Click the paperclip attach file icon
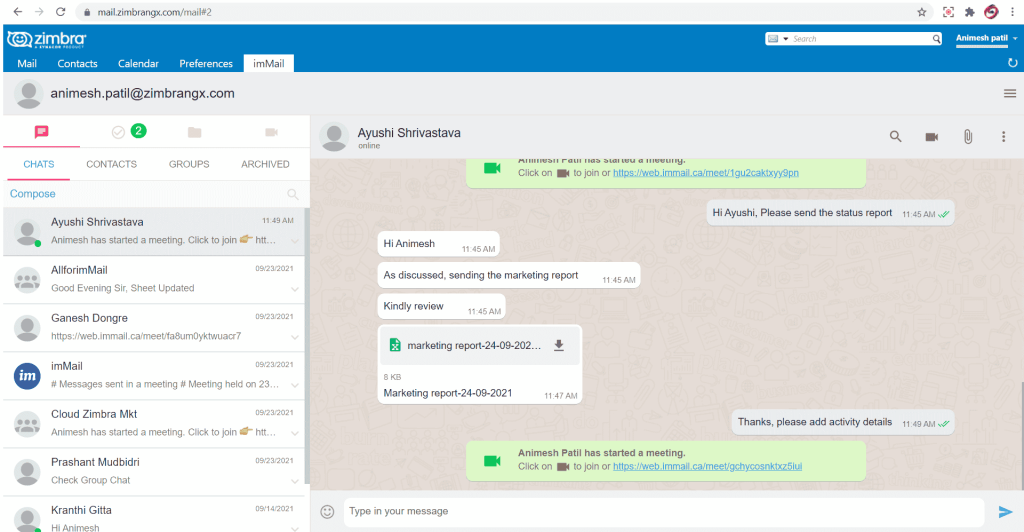The image size is (1024, 532). click(x=967, y=137)
